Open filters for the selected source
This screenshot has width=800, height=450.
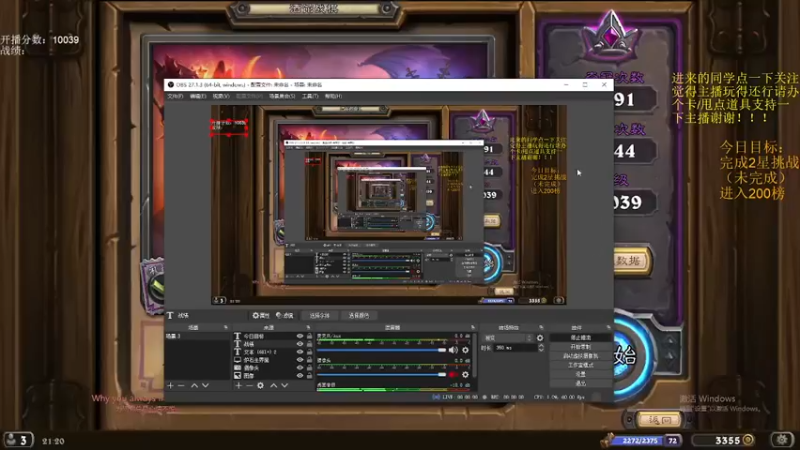click(x=285, y=315)
